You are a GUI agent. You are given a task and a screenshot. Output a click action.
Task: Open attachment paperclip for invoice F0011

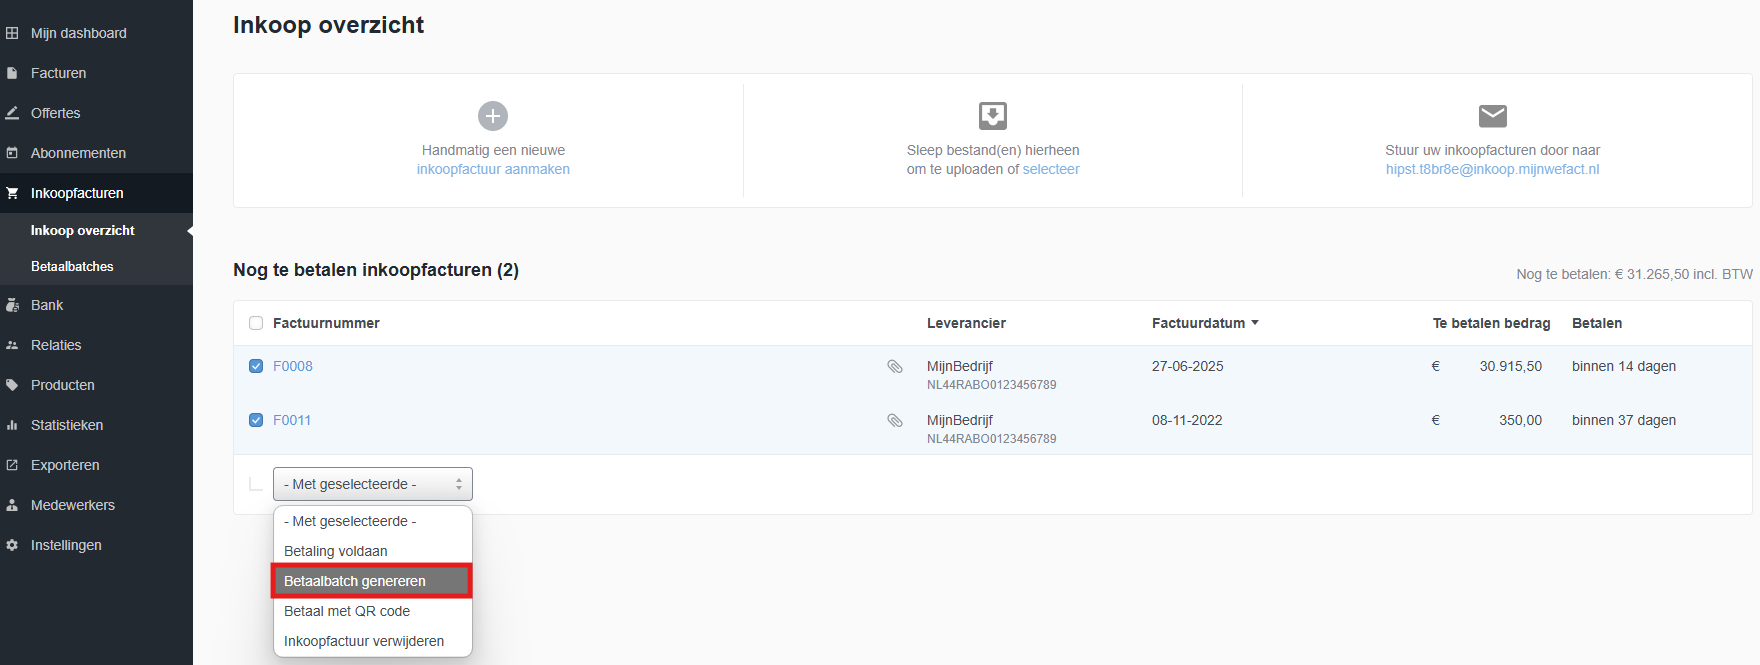(x=895, y=421)
